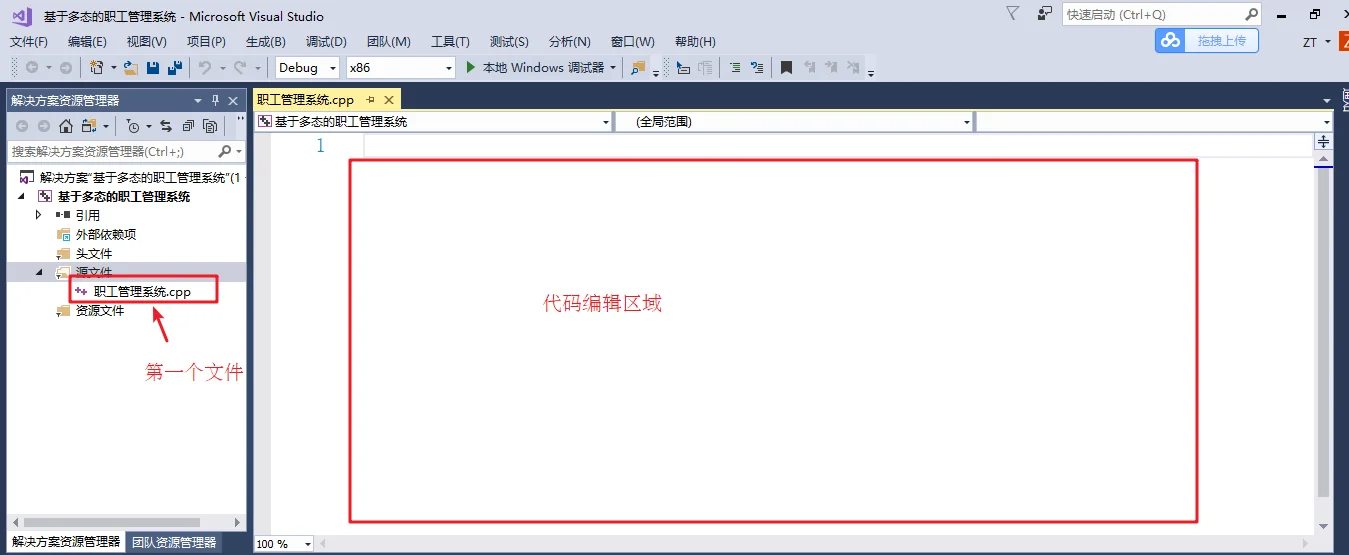
Task: Switch to 团队资源管理器 tab
Action: click(174, 542)
